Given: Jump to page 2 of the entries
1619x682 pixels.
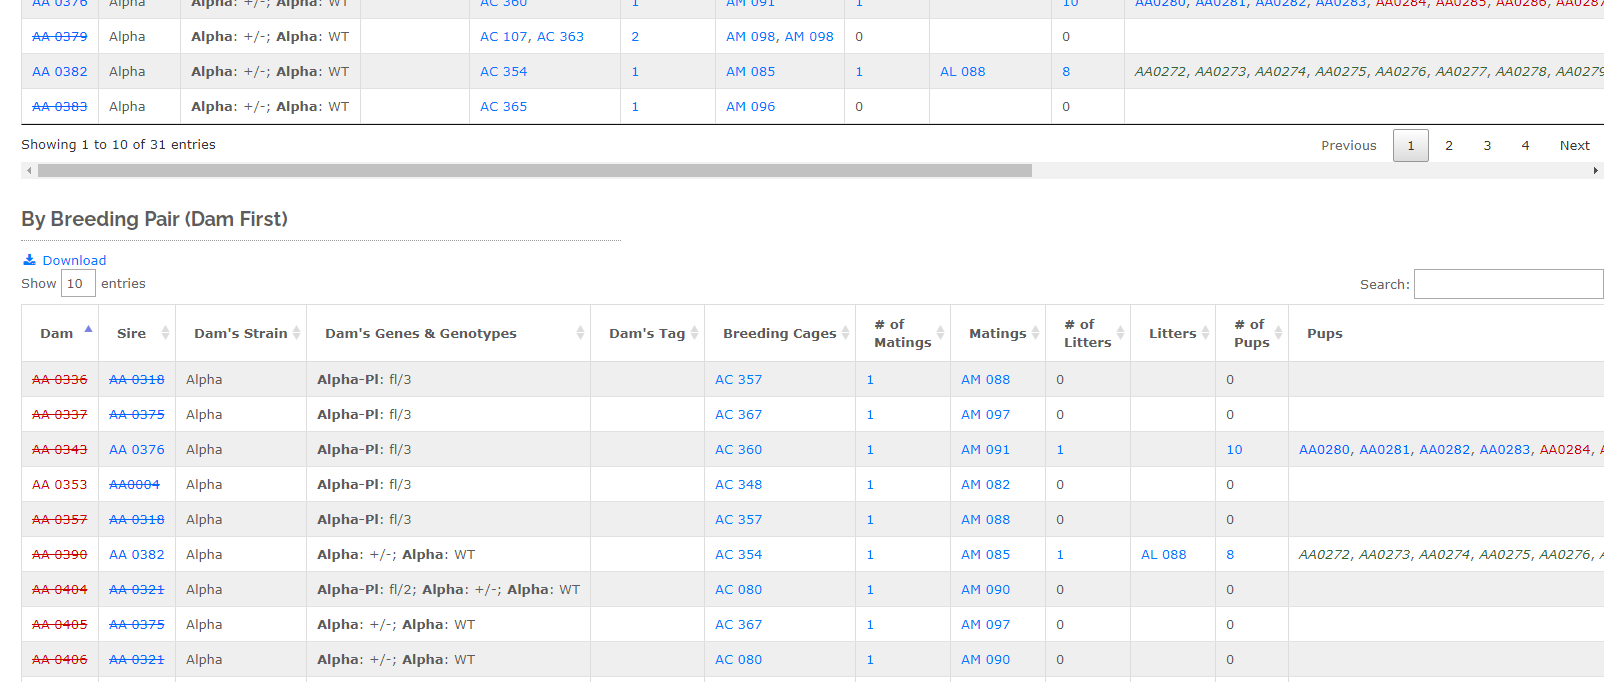Looking at the screenshot, I should click(1449, 145).
